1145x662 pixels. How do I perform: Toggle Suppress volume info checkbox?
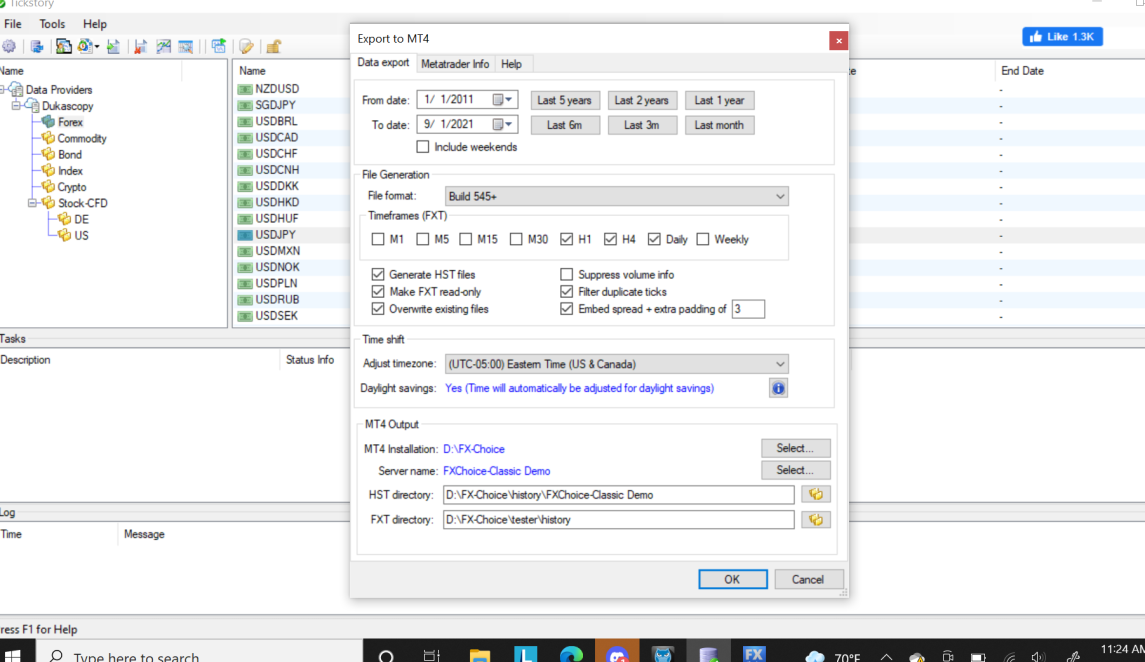point(567,274)
